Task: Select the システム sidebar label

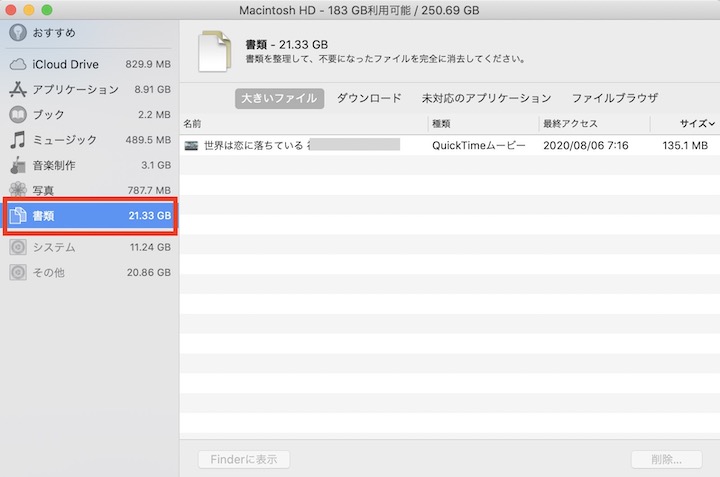Action: (x=54, y=247)
